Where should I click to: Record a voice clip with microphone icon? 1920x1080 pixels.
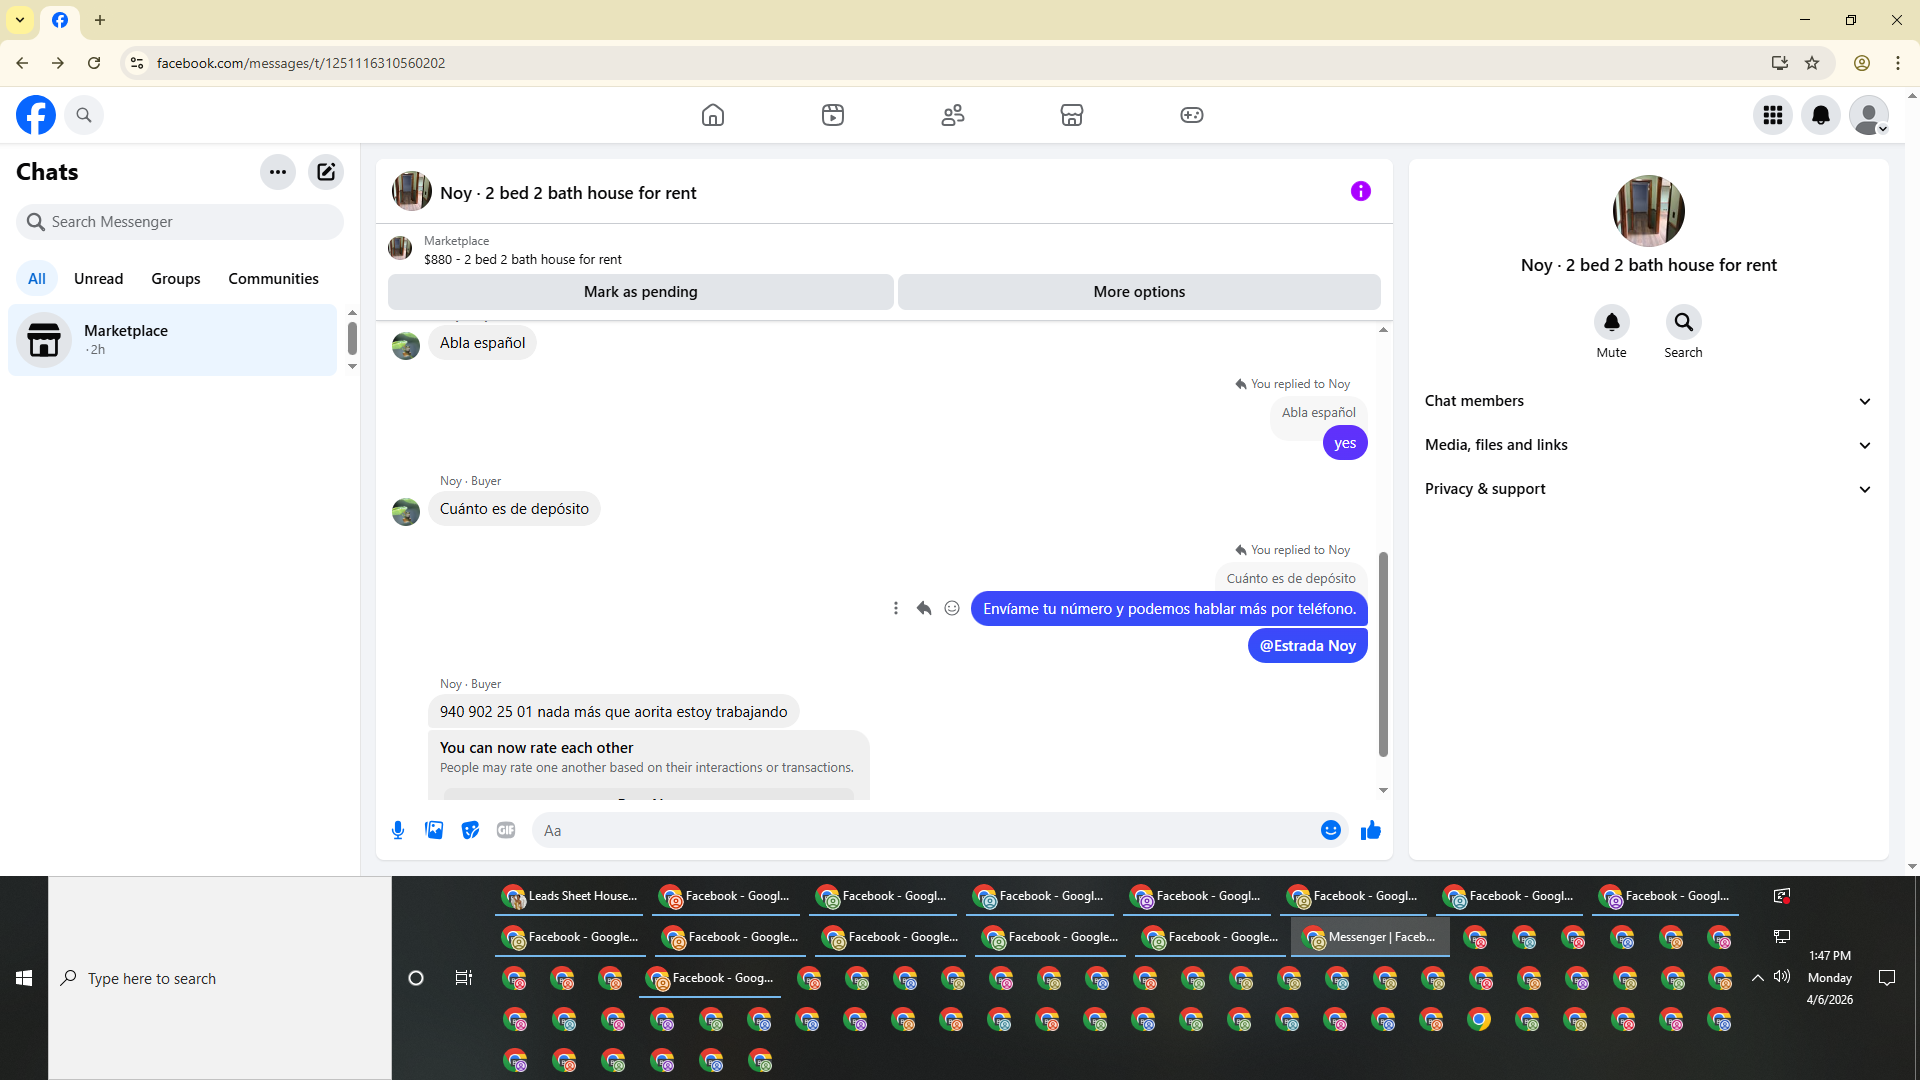point(398,830)
